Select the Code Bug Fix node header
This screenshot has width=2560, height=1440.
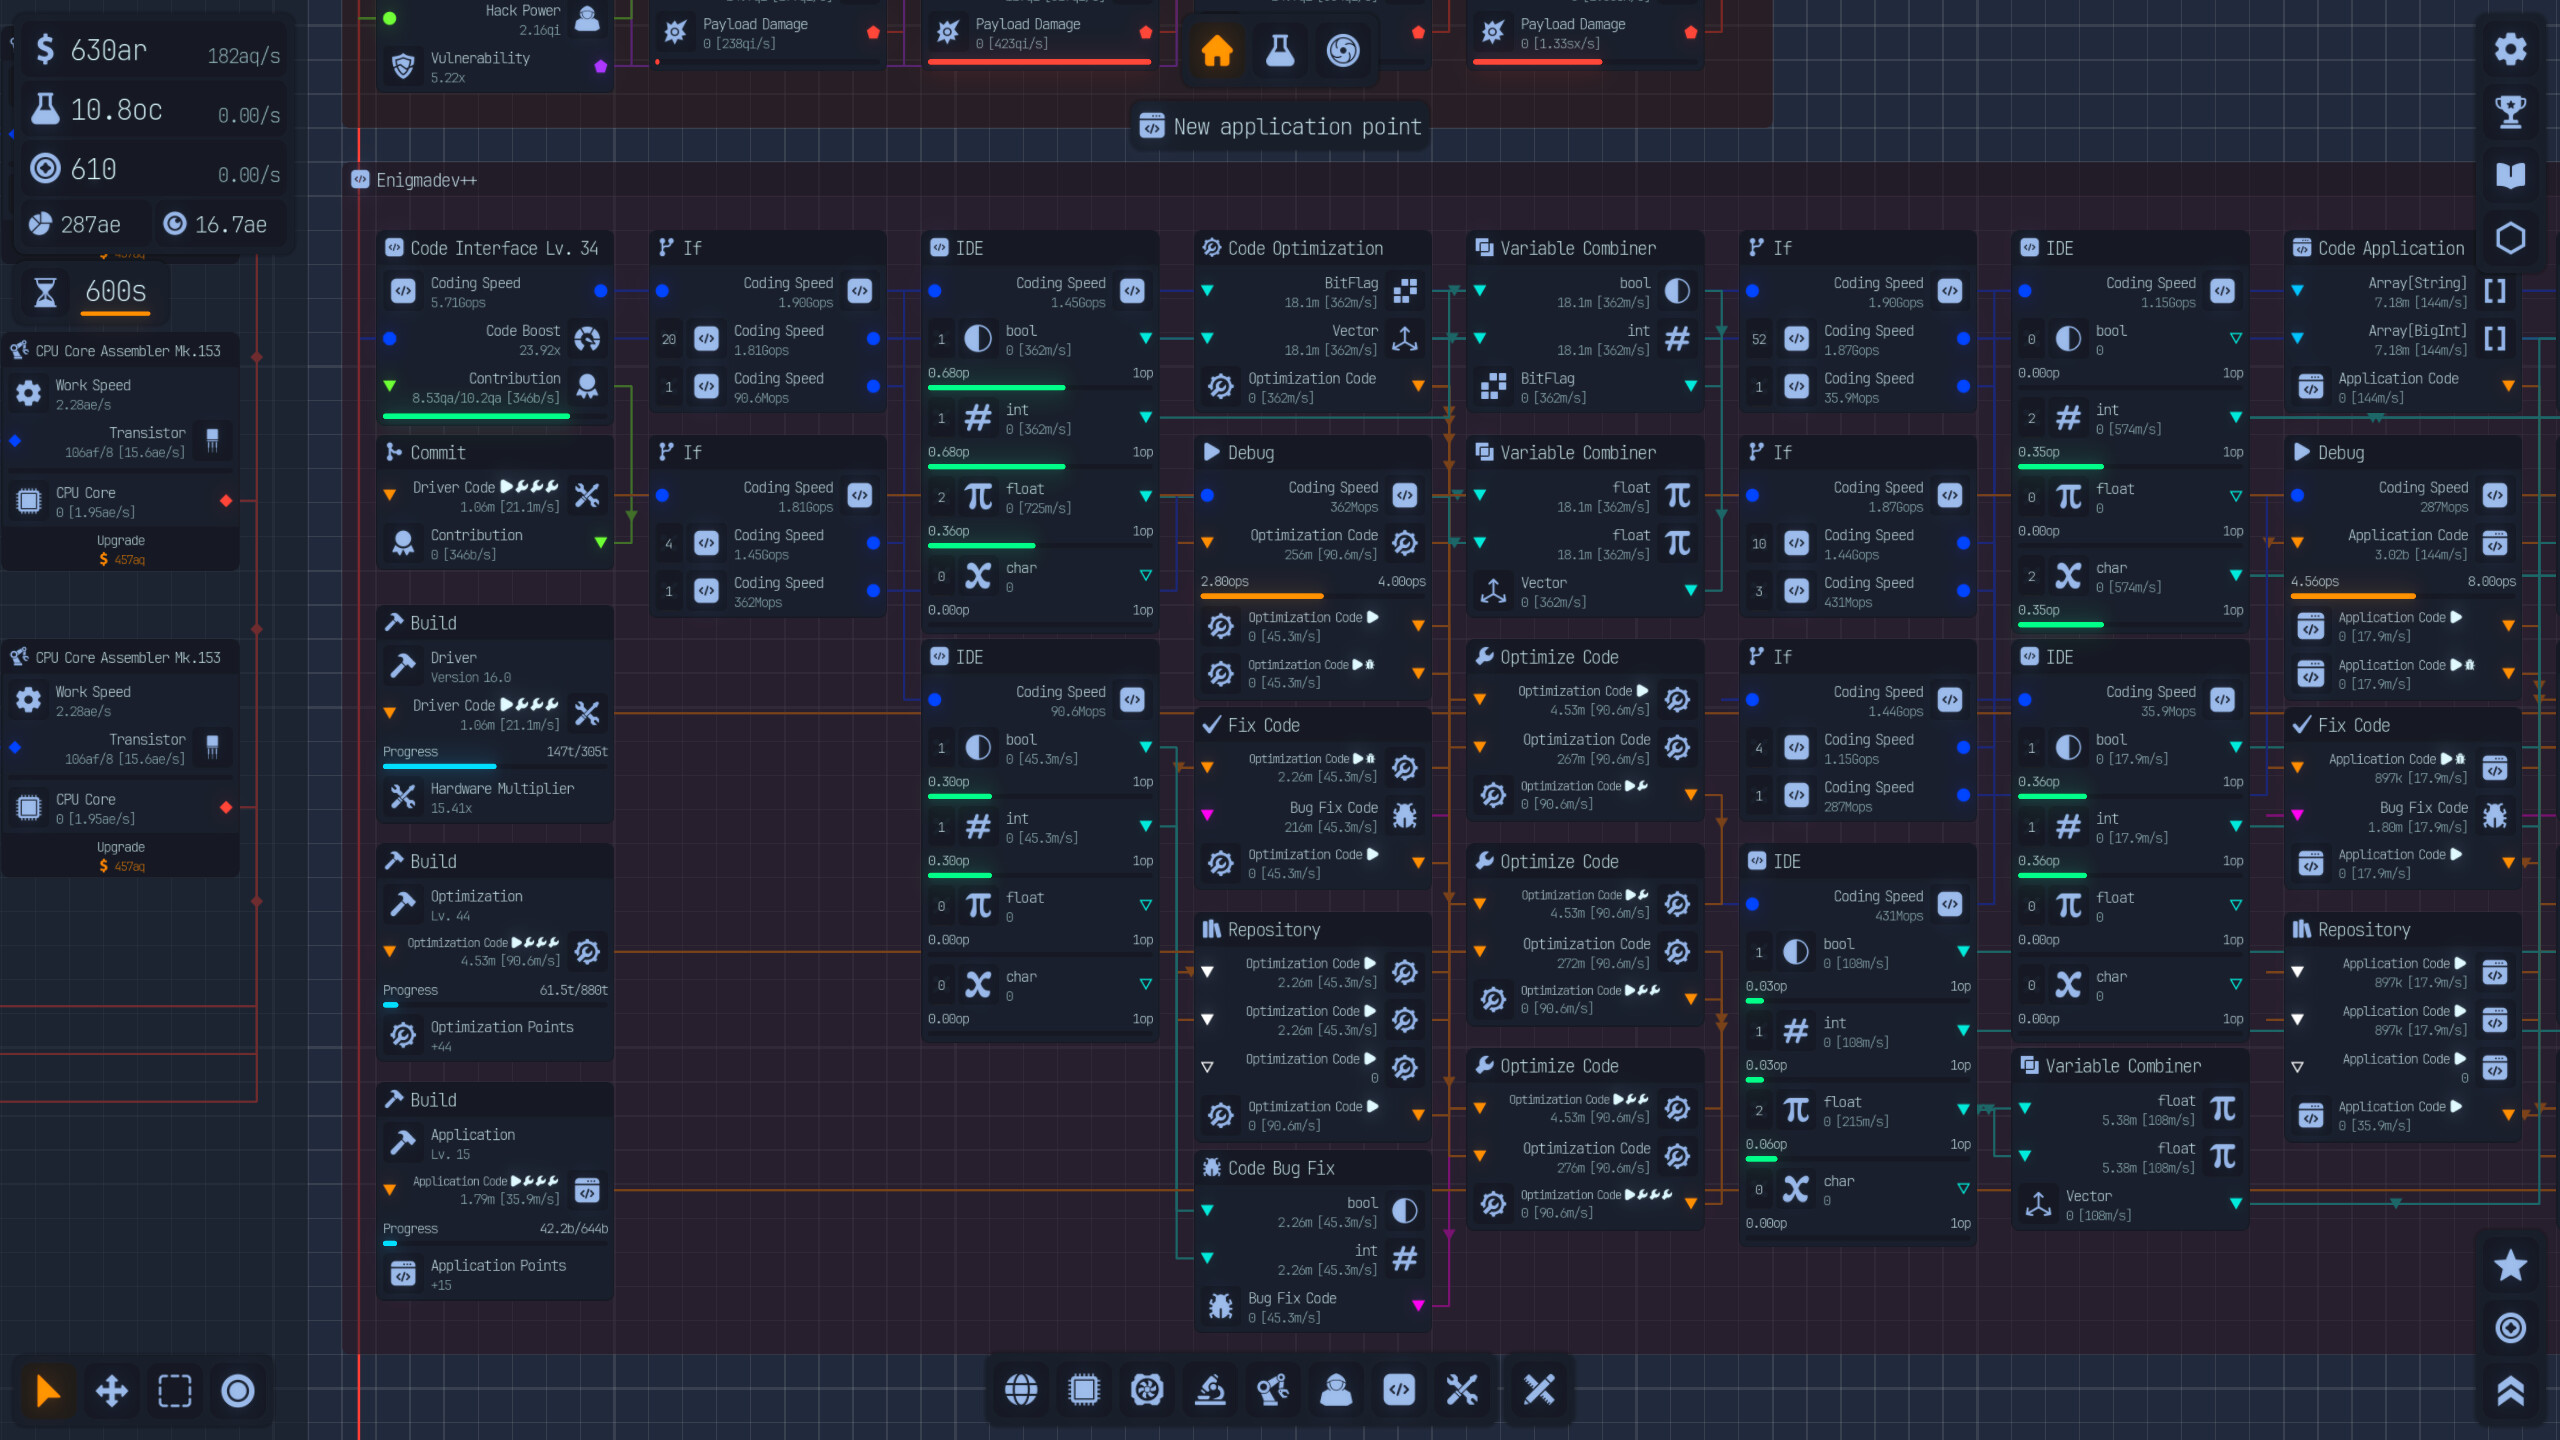click(x=1313, y=1168)
